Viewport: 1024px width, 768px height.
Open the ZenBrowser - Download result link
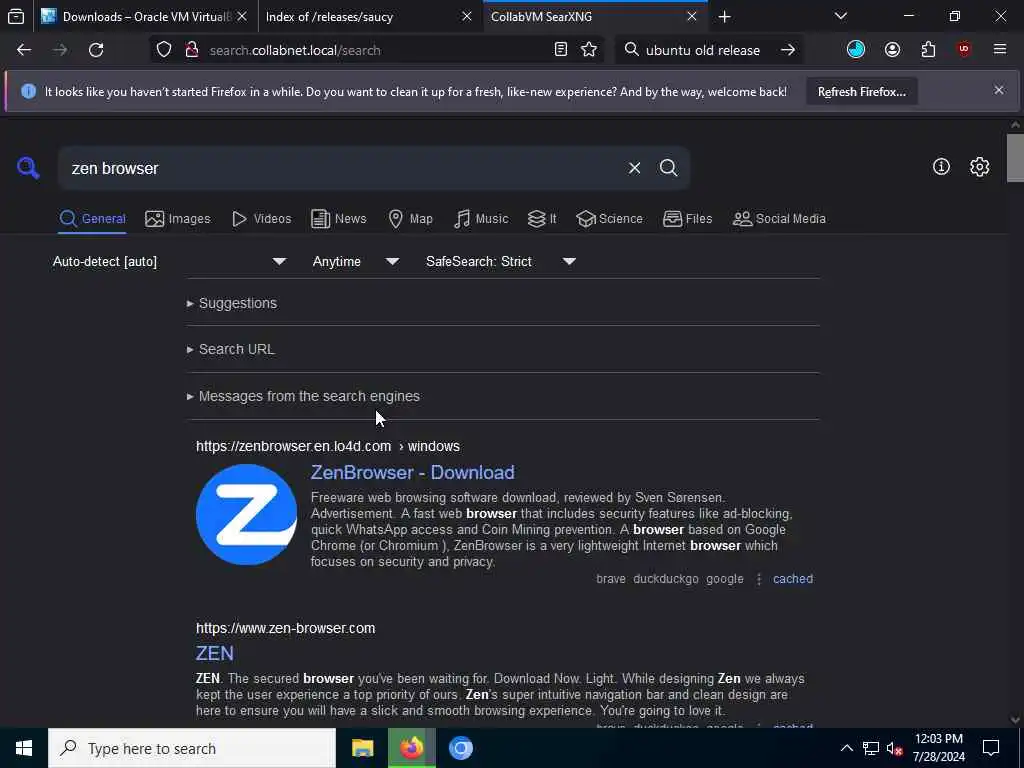413,472
